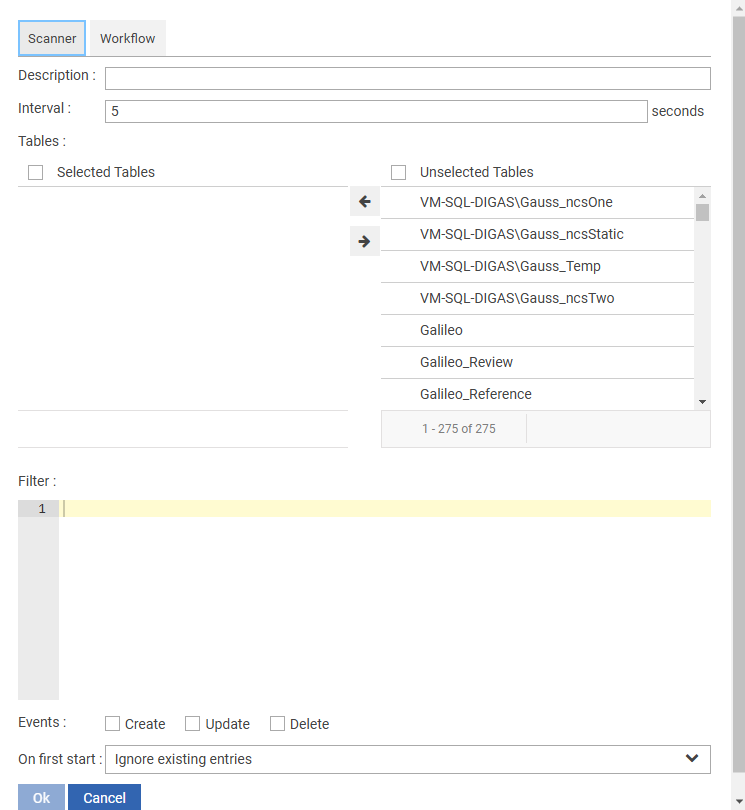
Task: Toggle the Selected Tables header checkbox
Action: click(36, 172)
